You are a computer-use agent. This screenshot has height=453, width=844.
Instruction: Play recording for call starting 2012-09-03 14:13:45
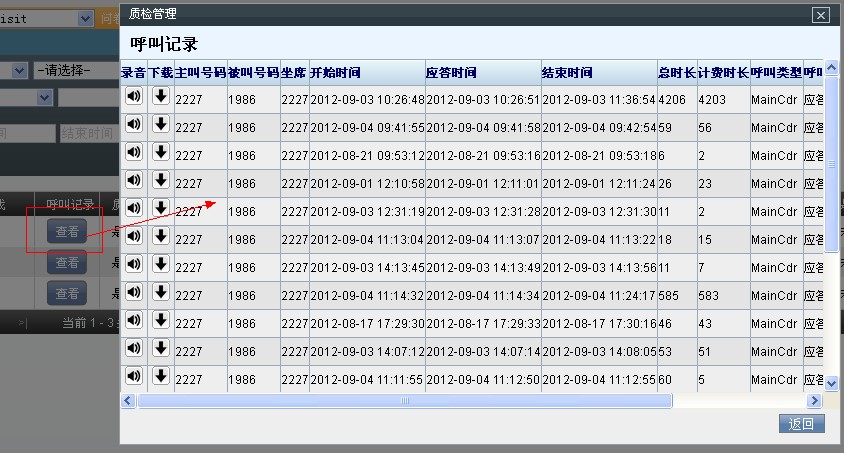tap(134, 265)
